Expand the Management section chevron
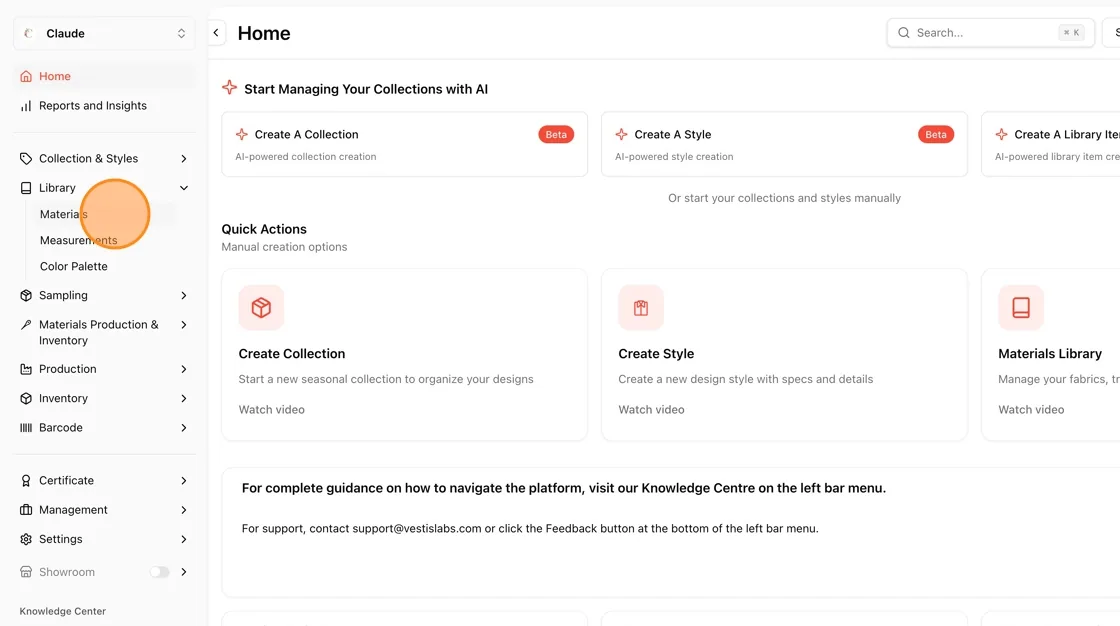The image size is (1120, 626). coord(184,510)
